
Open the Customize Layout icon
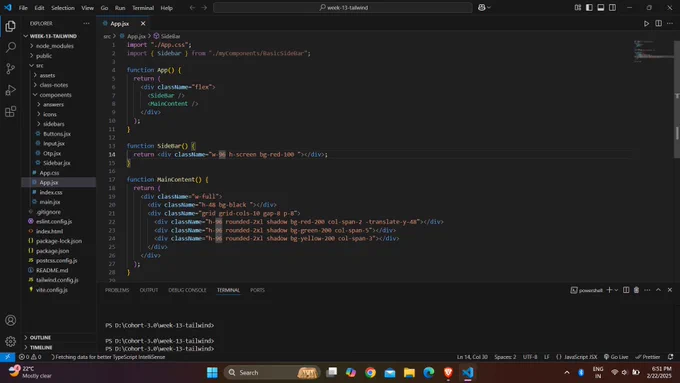pyautogui.click(x=578, y=7)
